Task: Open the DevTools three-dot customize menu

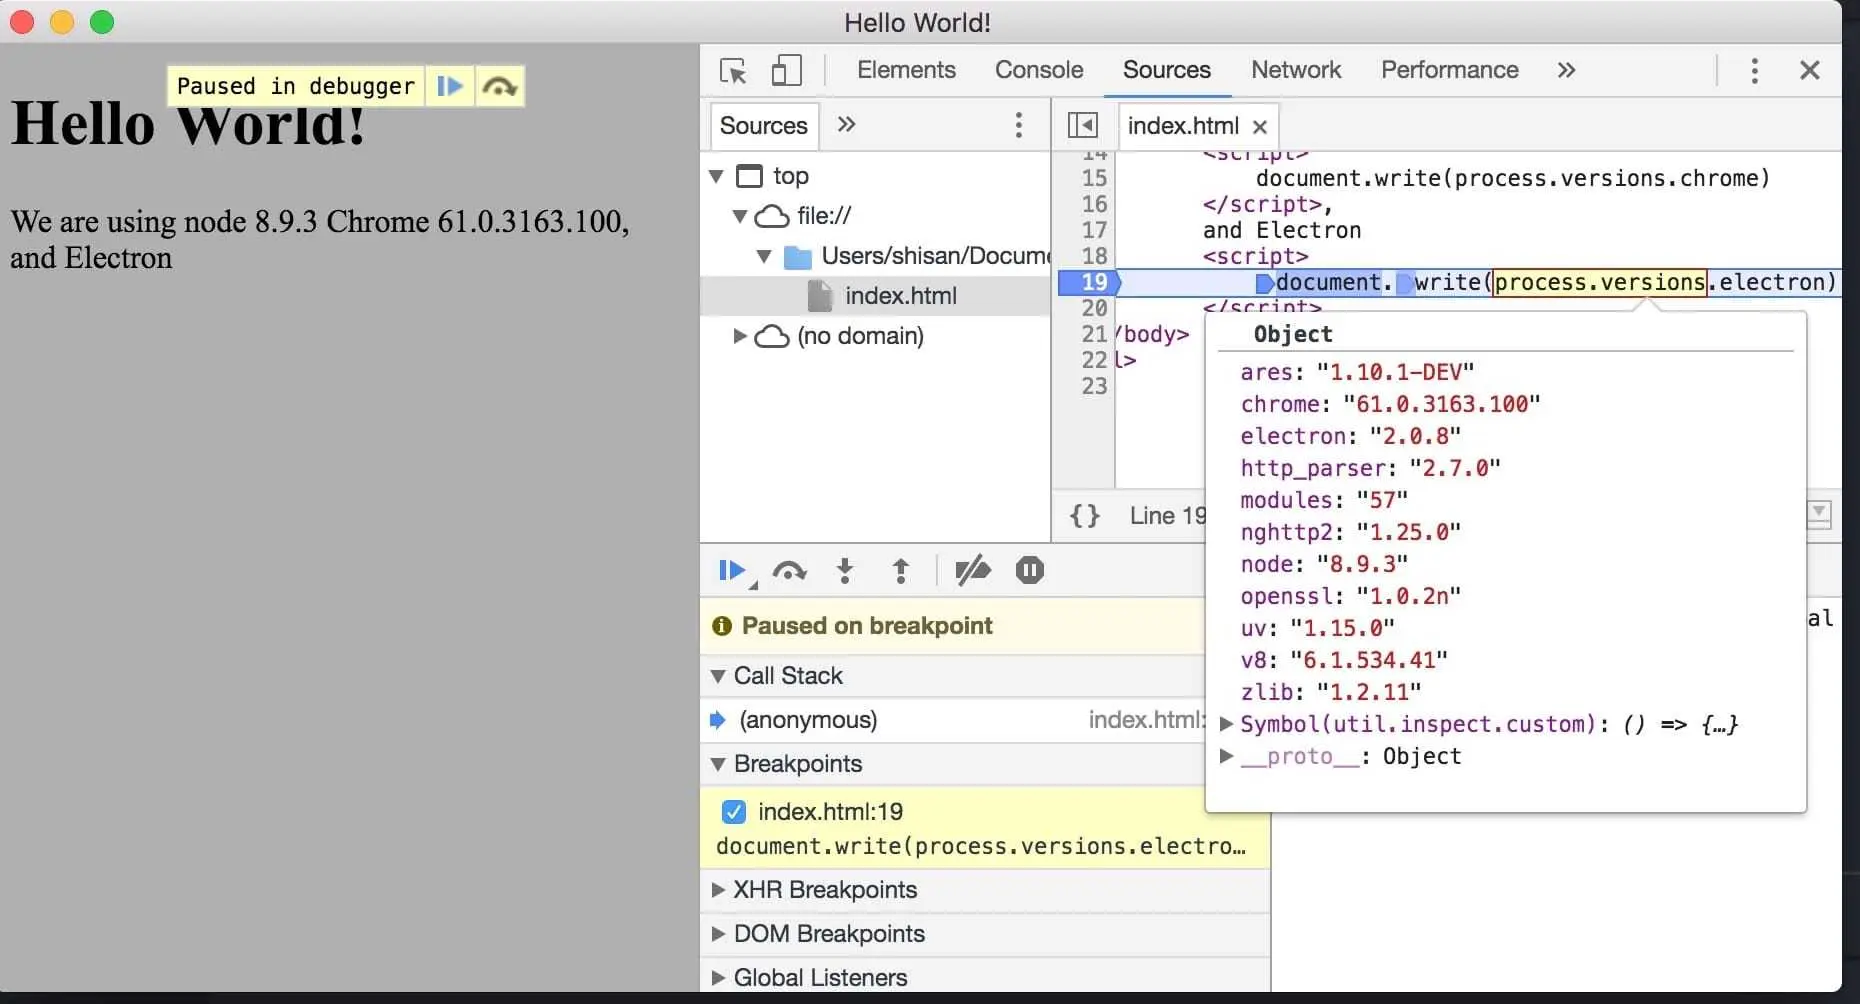Action: click(x=1754, y=70)
